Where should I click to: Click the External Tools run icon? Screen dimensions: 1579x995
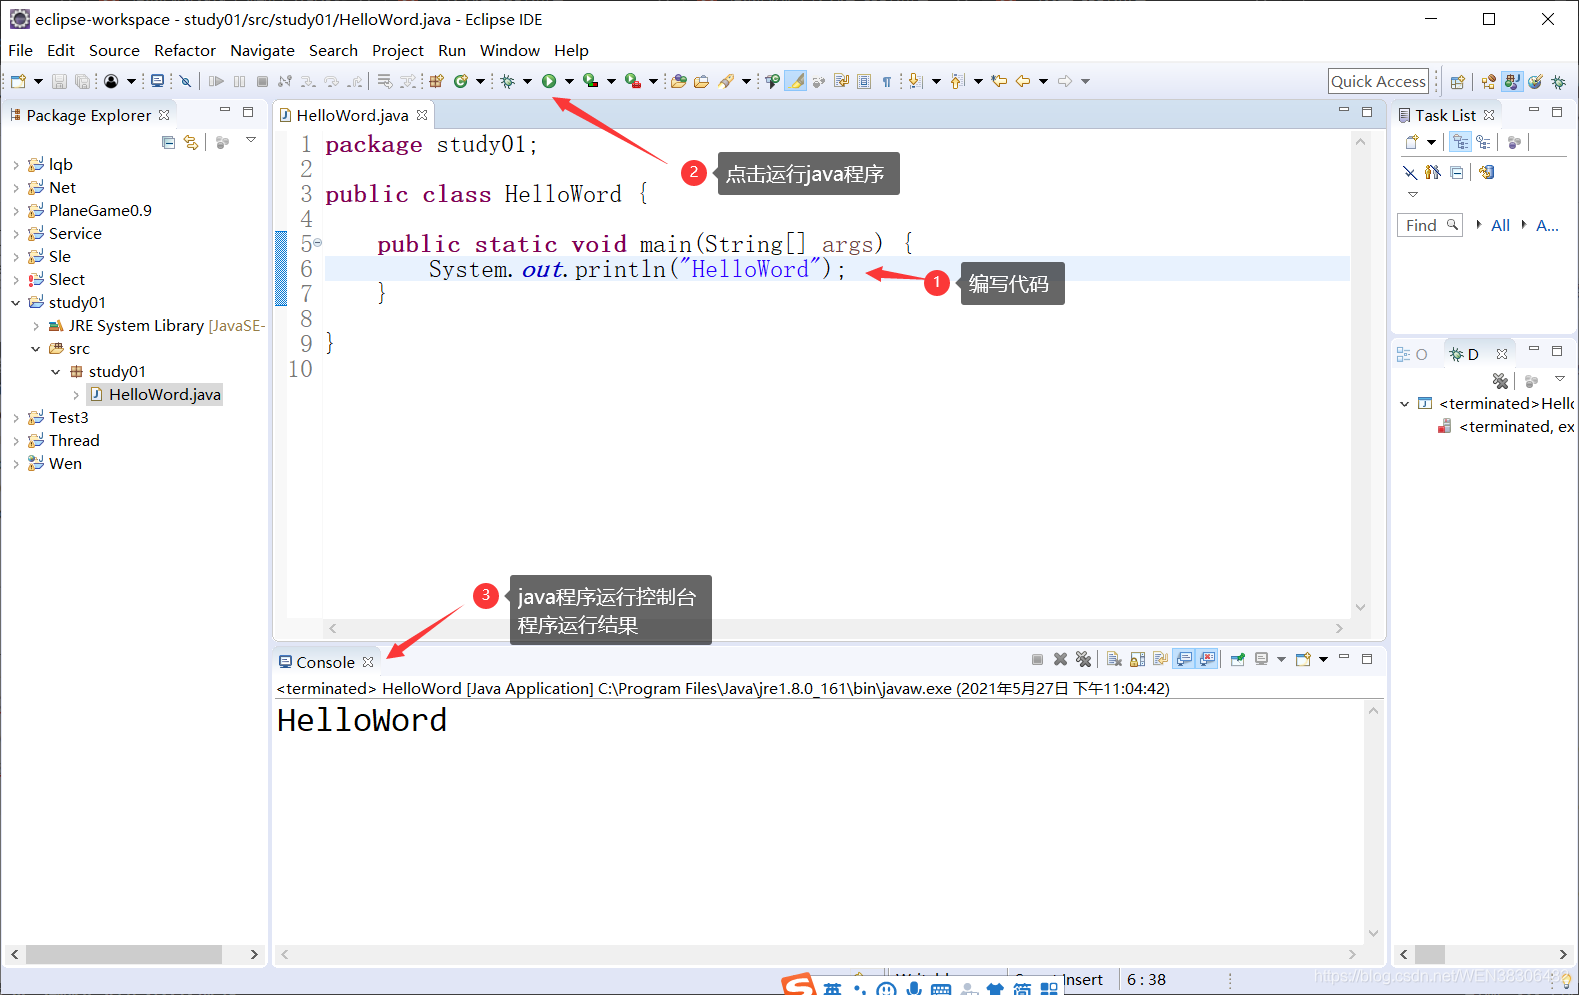point(632,81)
